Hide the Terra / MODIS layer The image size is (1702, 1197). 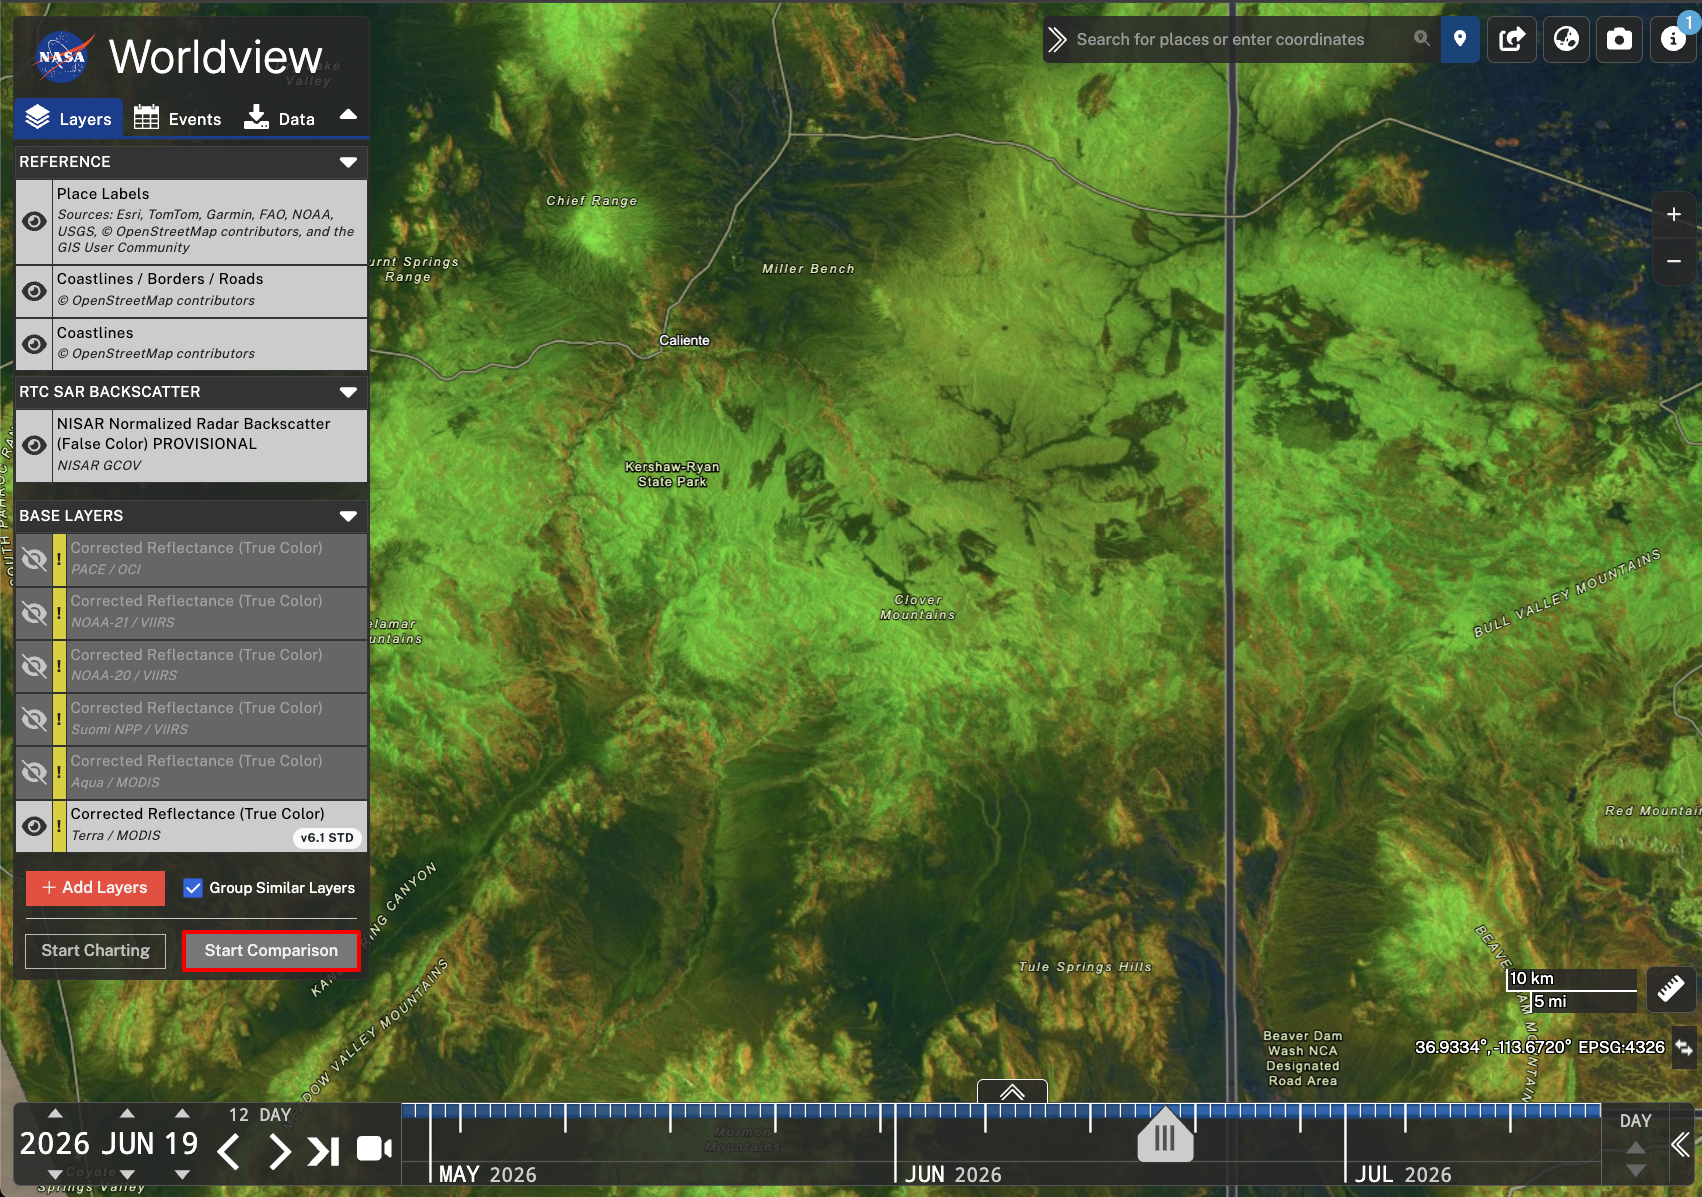click(x=34, y=826)
